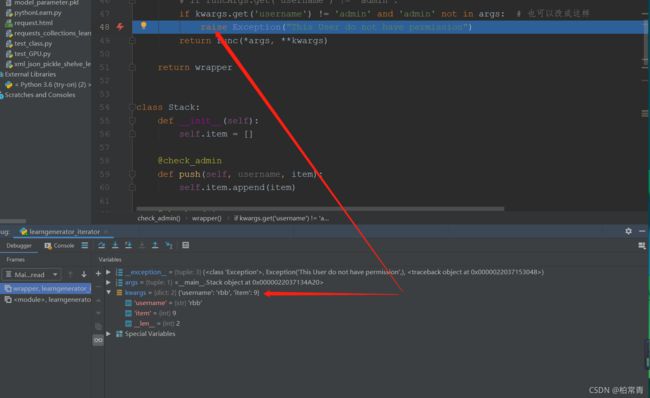The height and width of the screenshot is (398, 650).
Task: Select External Libraries in project tree
Action: tap(30, 74)
